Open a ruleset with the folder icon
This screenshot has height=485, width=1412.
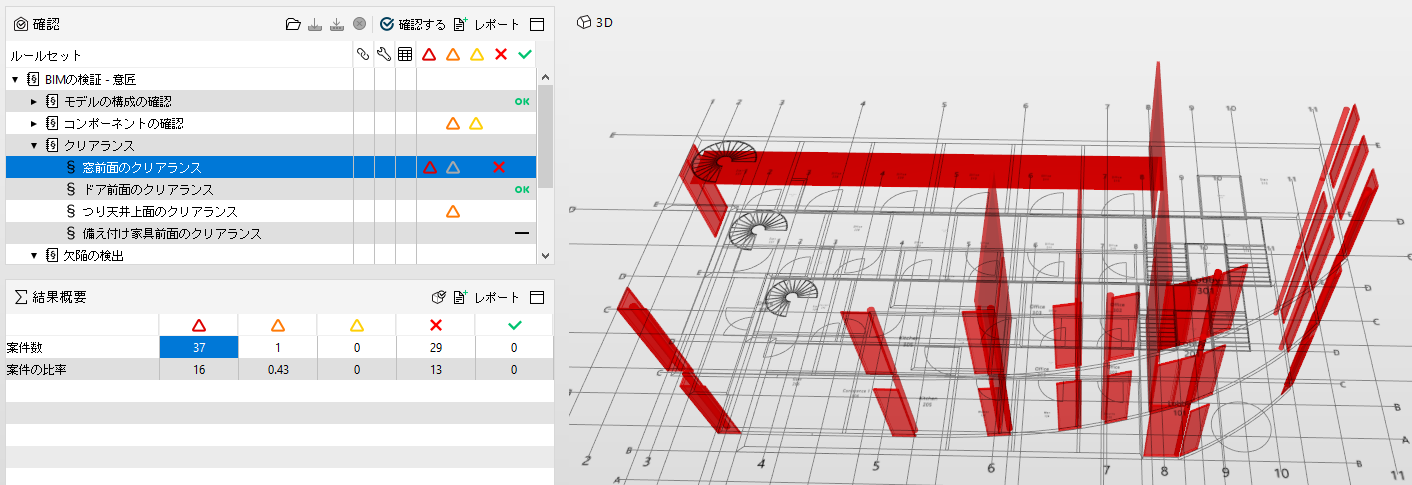(x=293, y=24)
